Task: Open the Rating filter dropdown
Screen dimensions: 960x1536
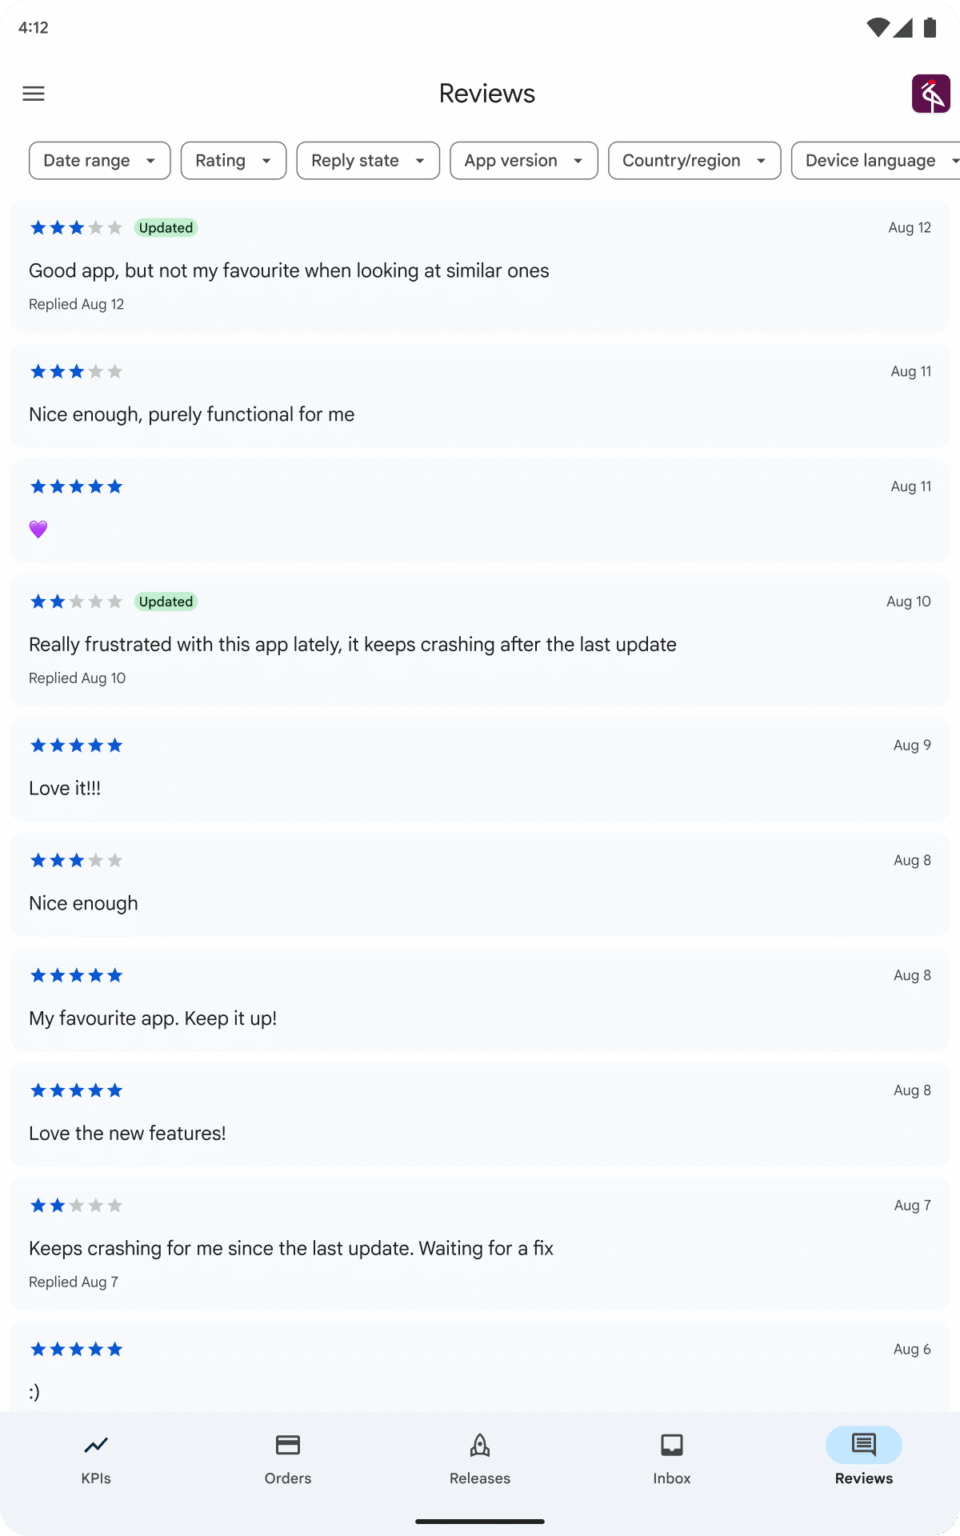Action: 234,160
